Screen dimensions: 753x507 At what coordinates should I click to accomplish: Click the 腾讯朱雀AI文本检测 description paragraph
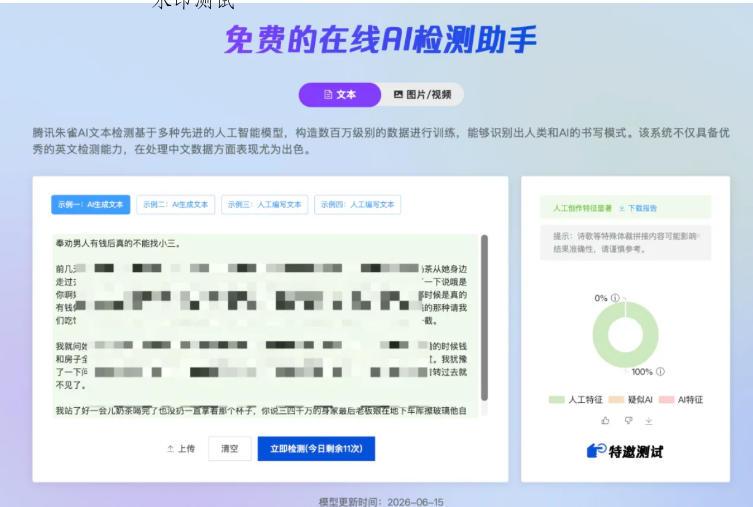[381, 141]
